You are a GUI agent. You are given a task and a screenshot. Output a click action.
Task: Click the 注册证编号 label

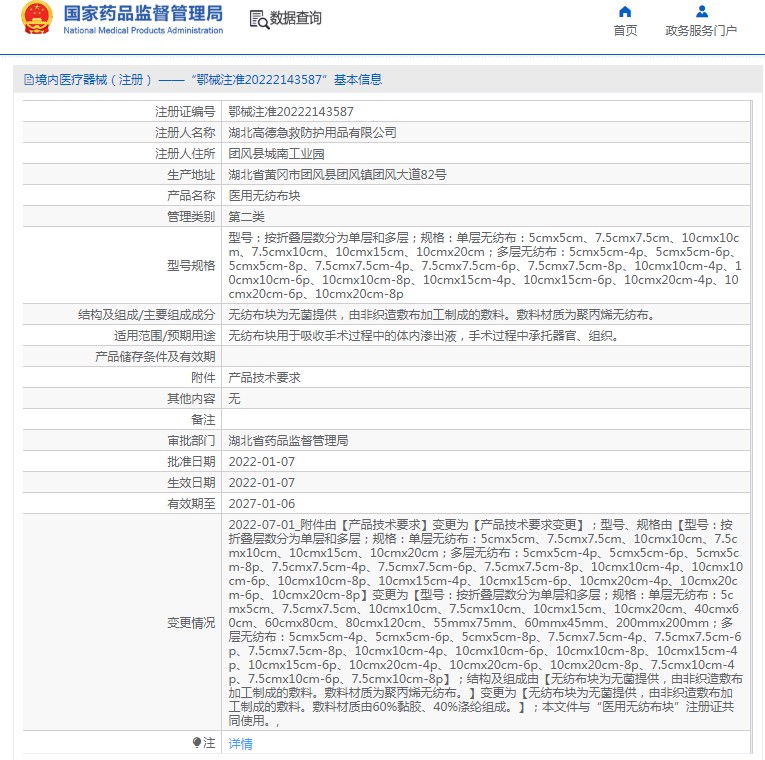(x=185, y=112)
